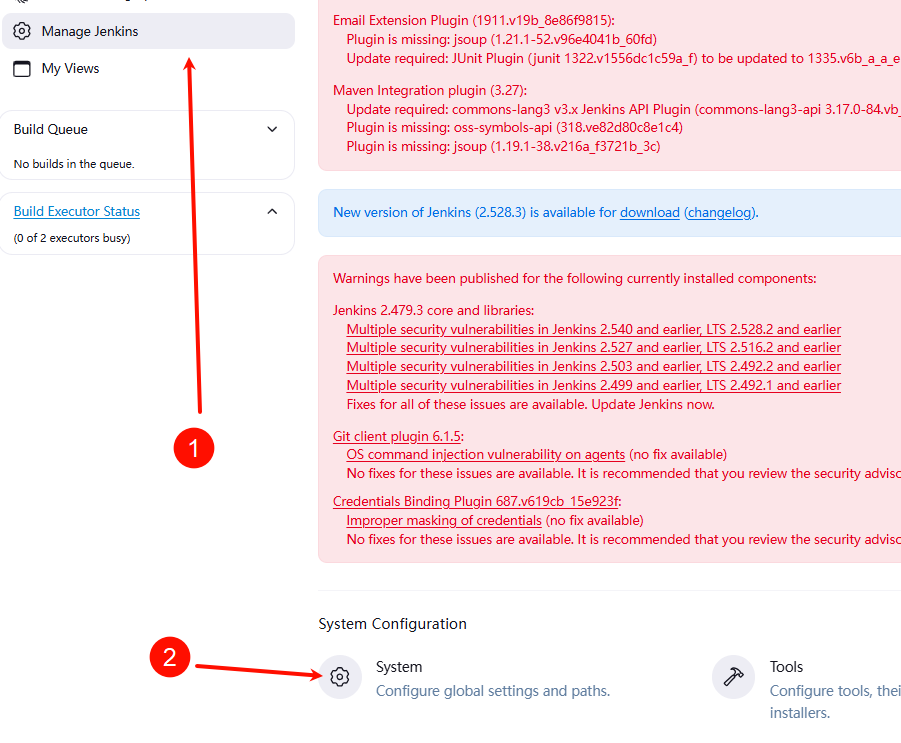This screenshot has width=901, height=743.
Task: Open the System settings title
Action: [399, 667]
